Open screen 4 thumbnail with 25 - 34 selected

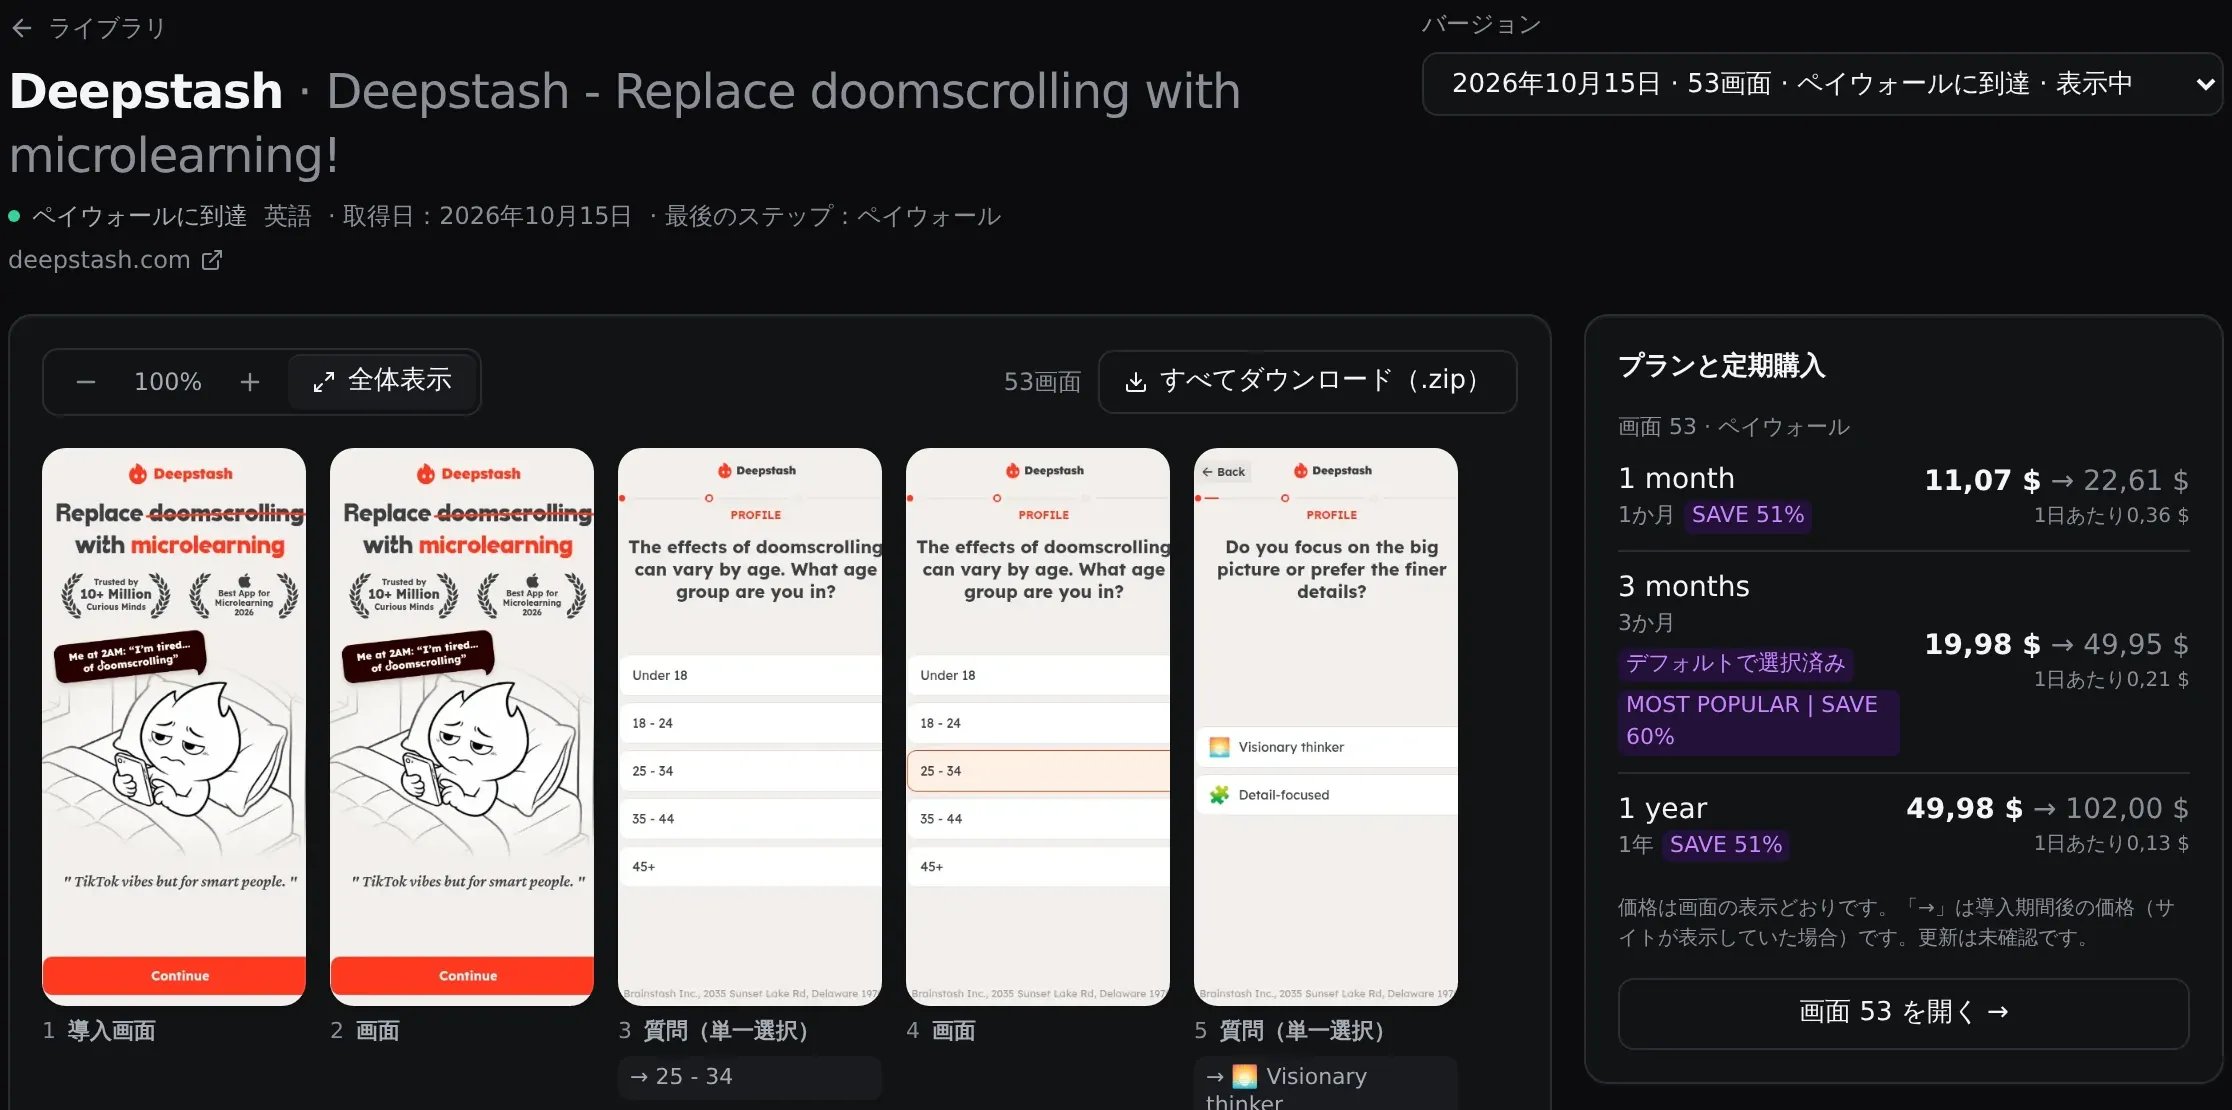[x=1038, y=726]
